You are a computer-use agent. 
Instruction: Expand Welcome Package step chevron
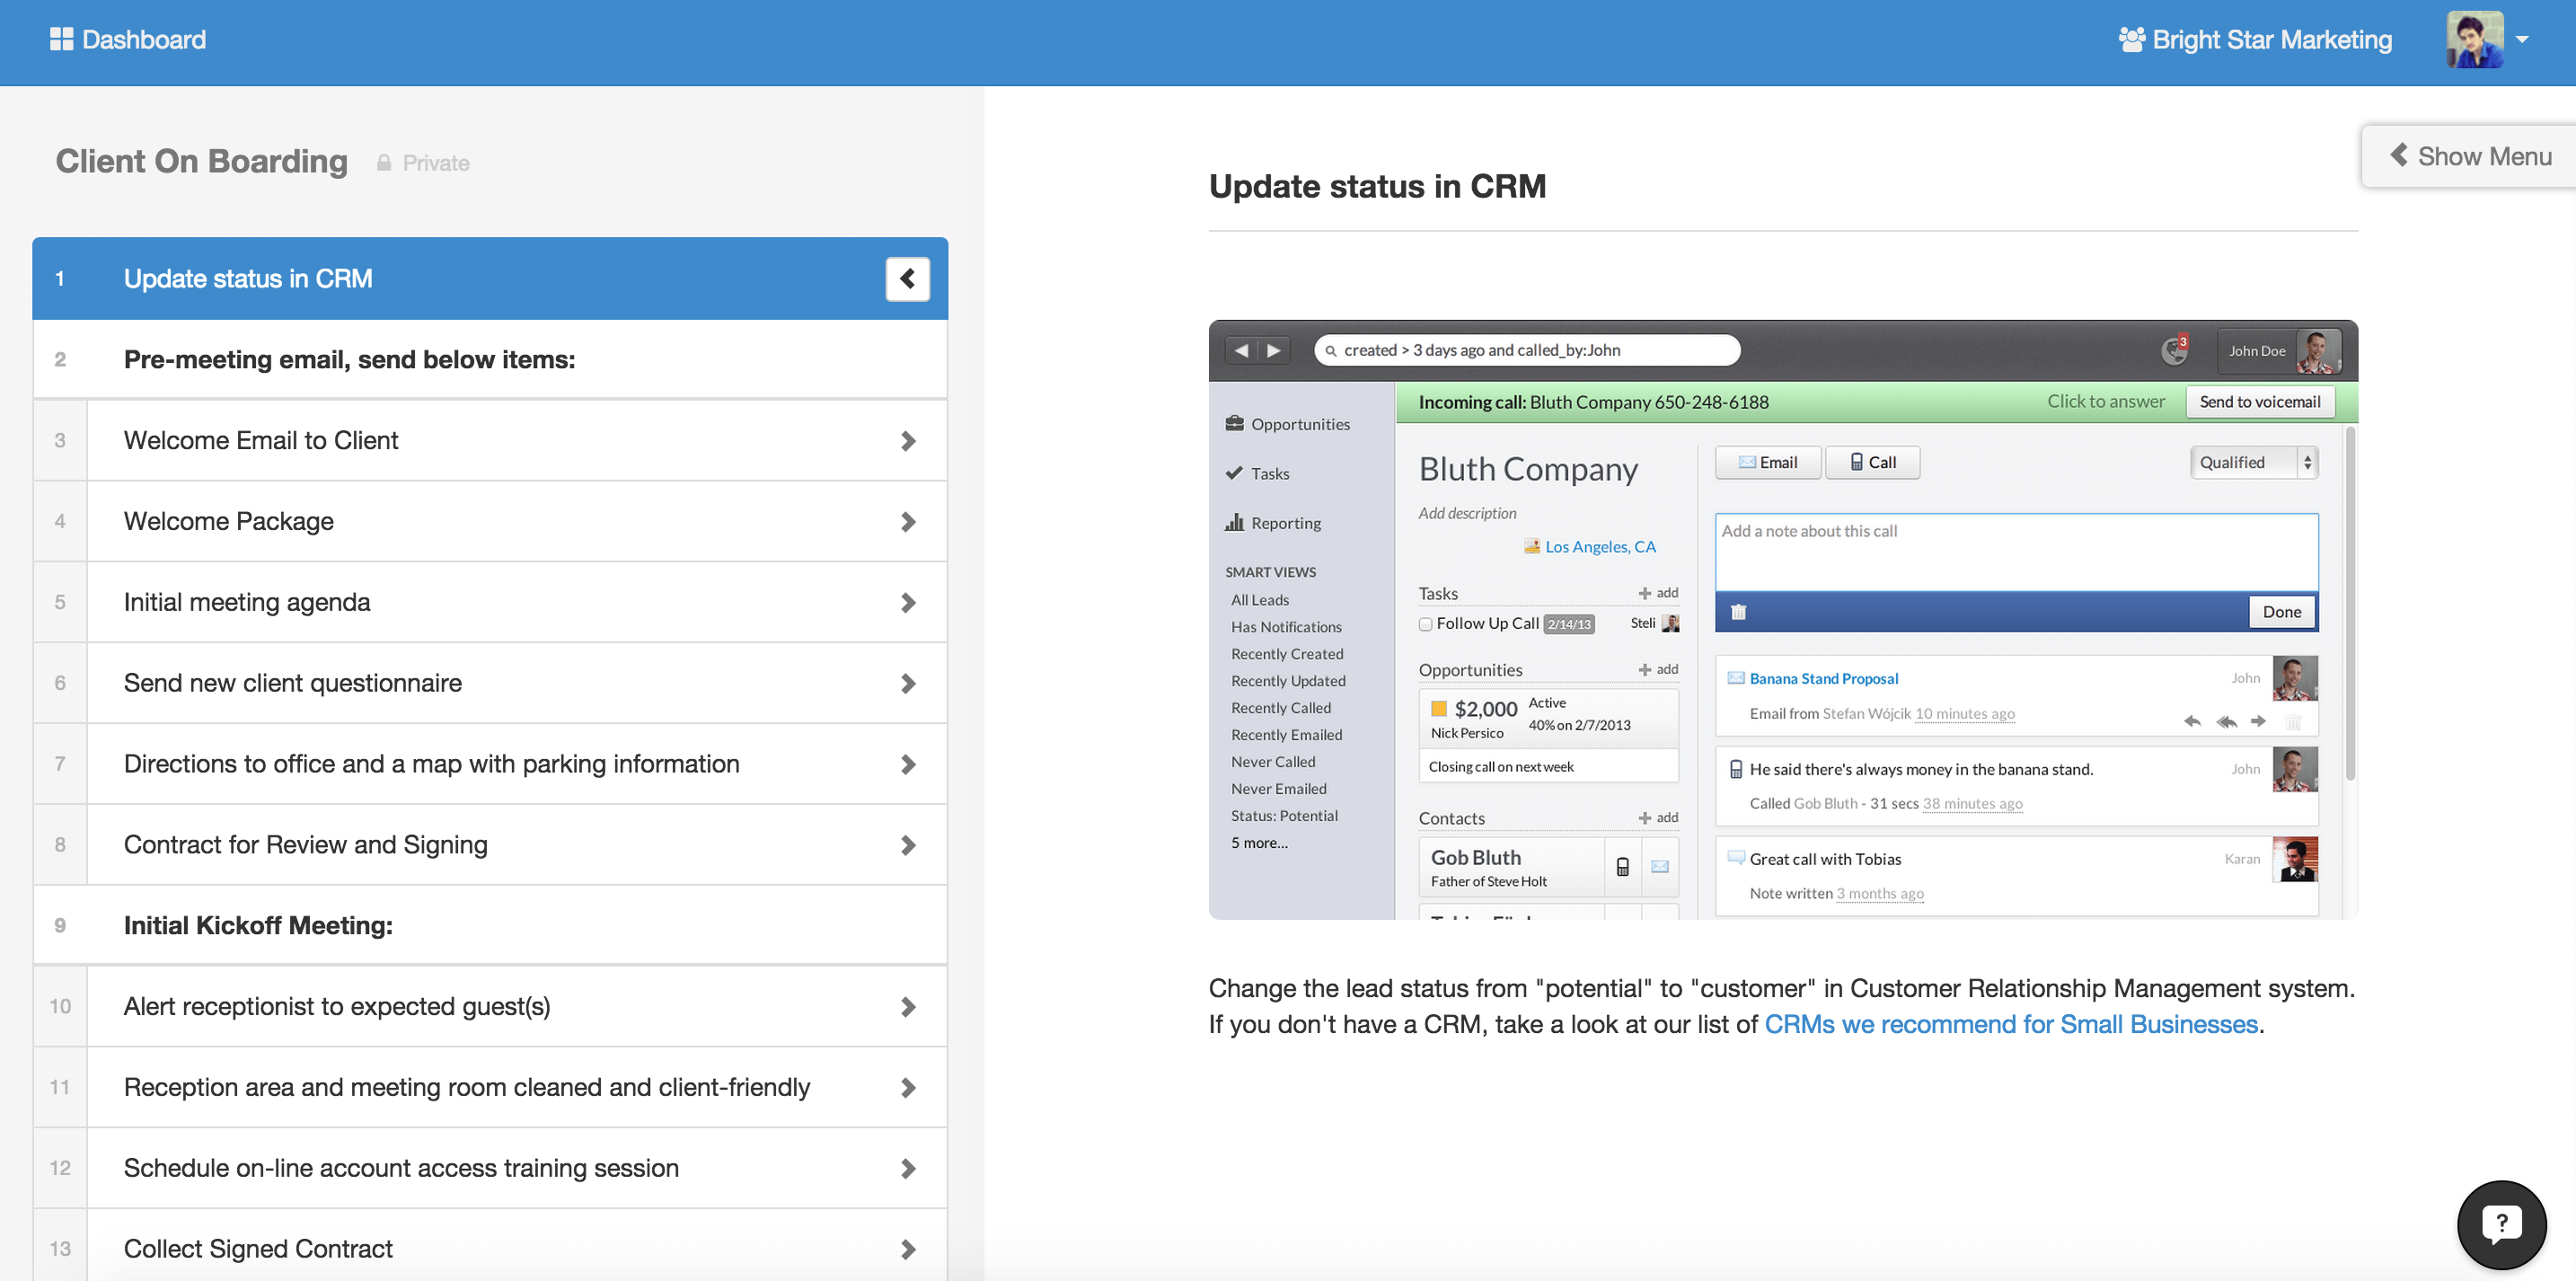point(907,521)
